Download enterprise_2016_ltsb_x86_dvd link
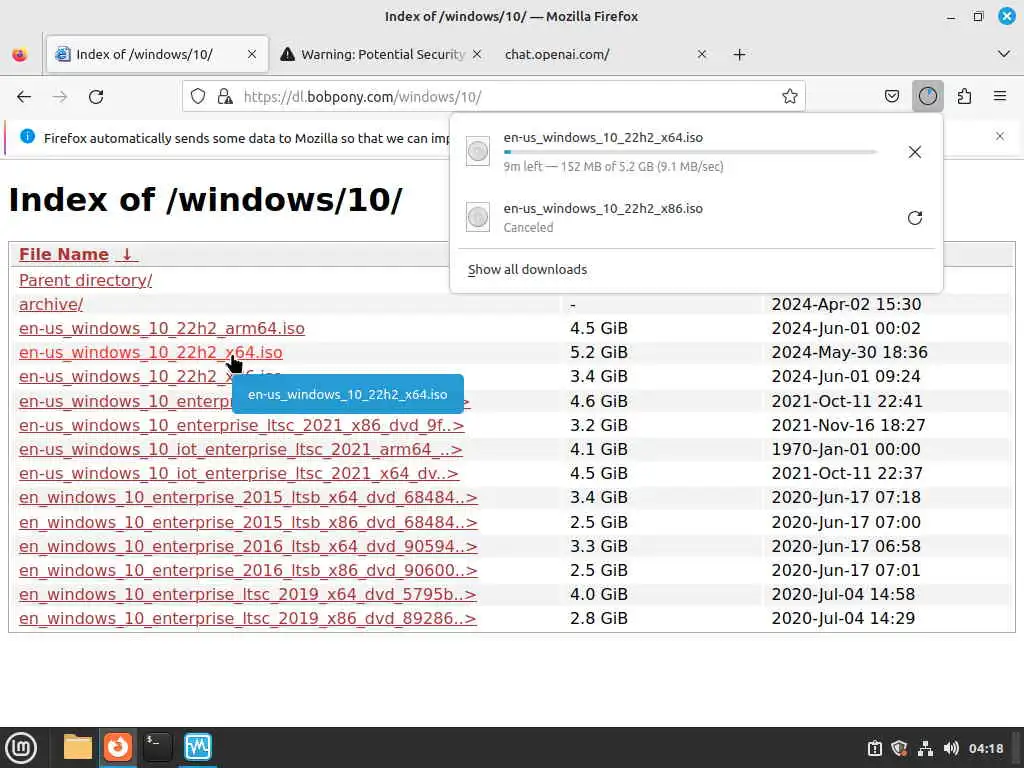 (x=248, y=571)
